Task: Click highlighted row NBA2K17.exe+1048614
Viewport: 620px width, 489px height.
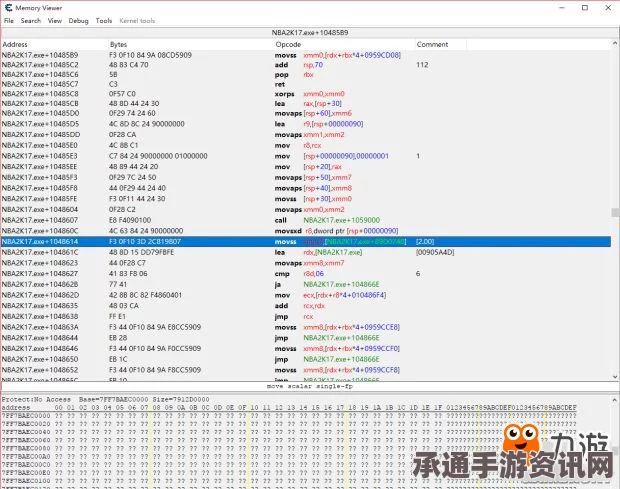Action: pos(306,242)
